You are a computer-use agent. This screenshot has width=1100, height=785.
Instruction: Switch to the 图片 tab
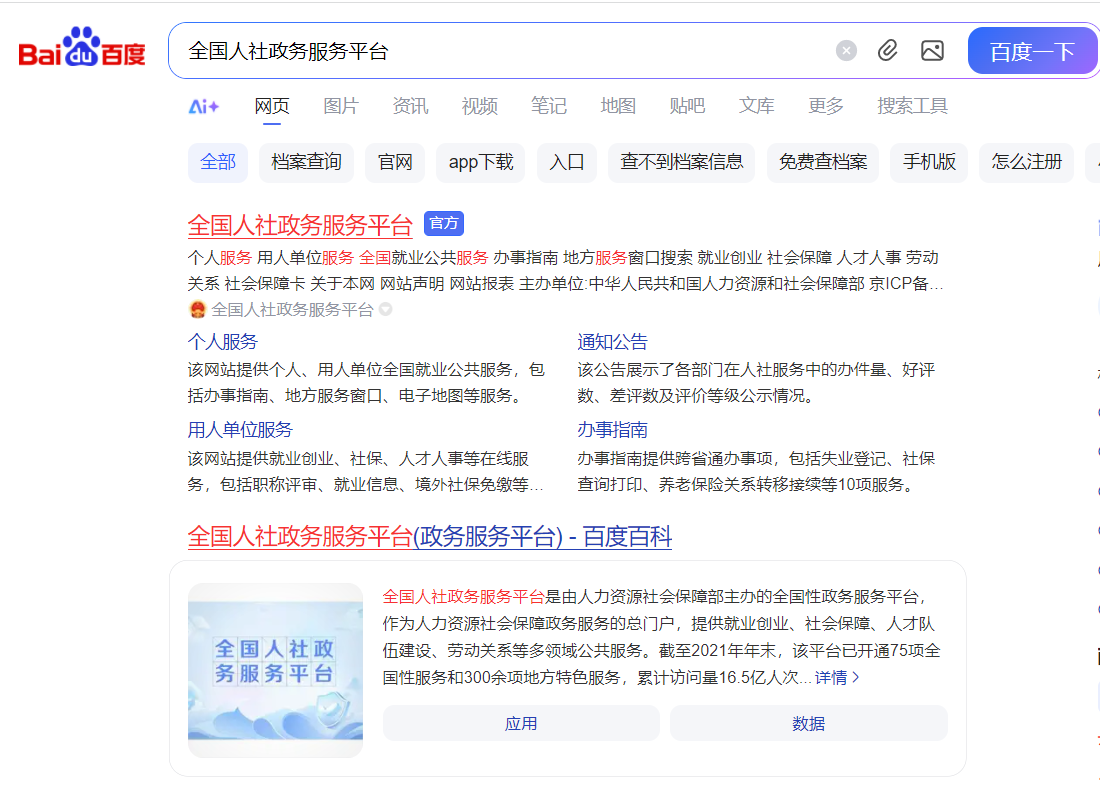coord(341,106)
